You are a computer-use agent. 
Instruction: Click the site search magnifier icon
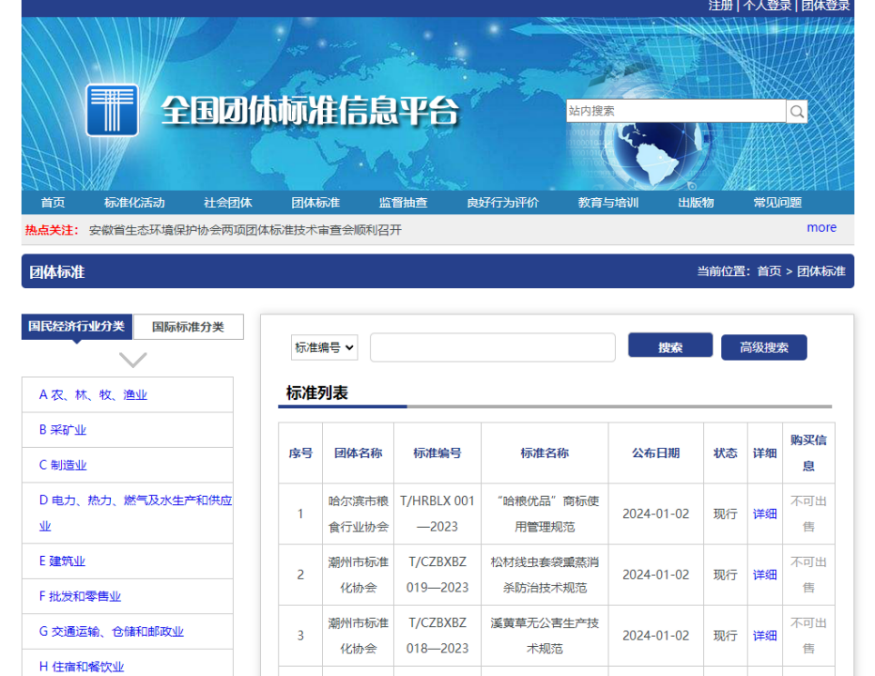coord(797,112)
